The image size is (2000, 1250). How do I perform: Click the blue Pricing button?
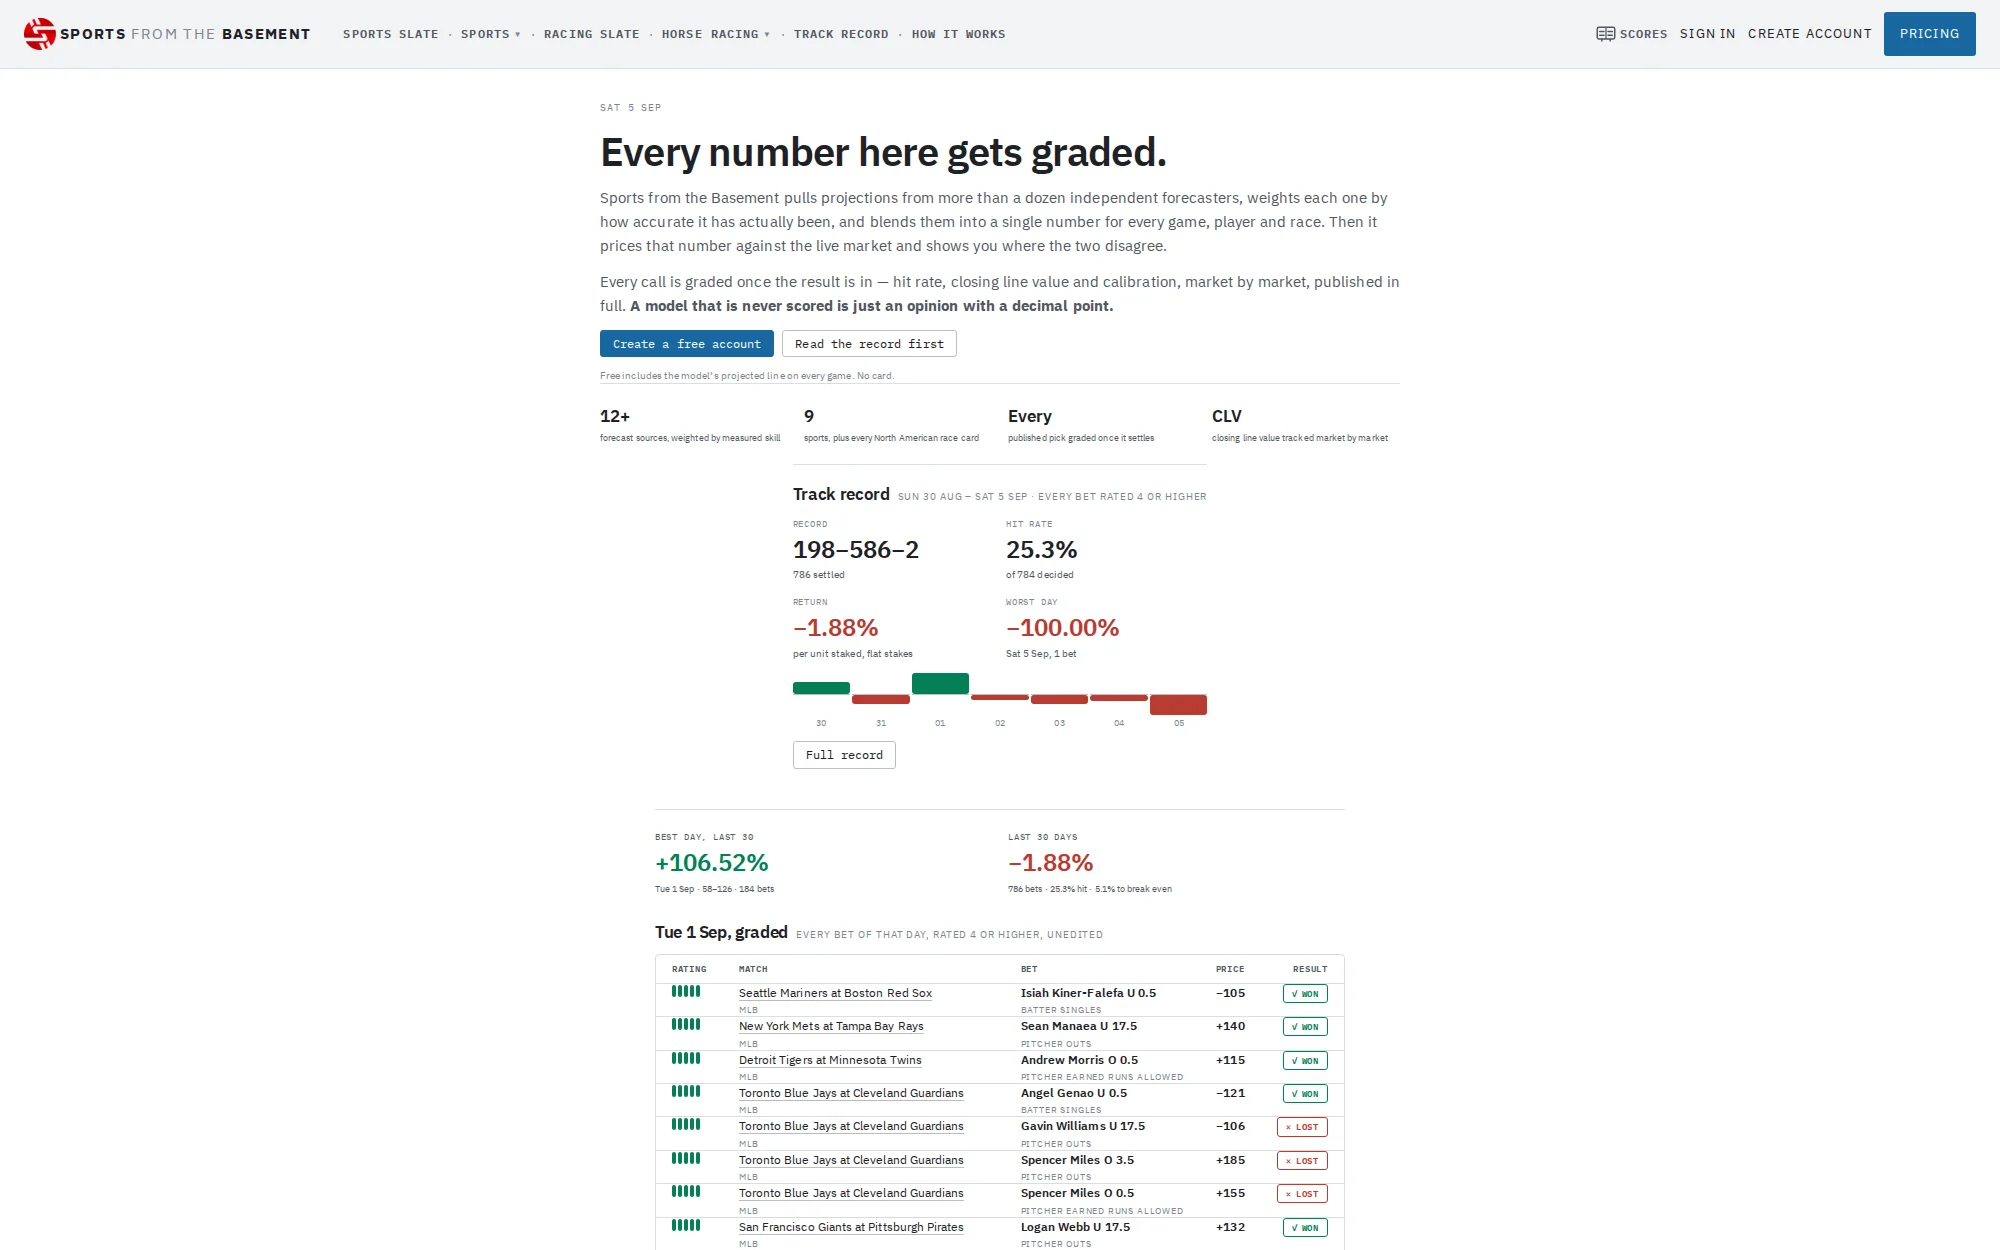1930,34
